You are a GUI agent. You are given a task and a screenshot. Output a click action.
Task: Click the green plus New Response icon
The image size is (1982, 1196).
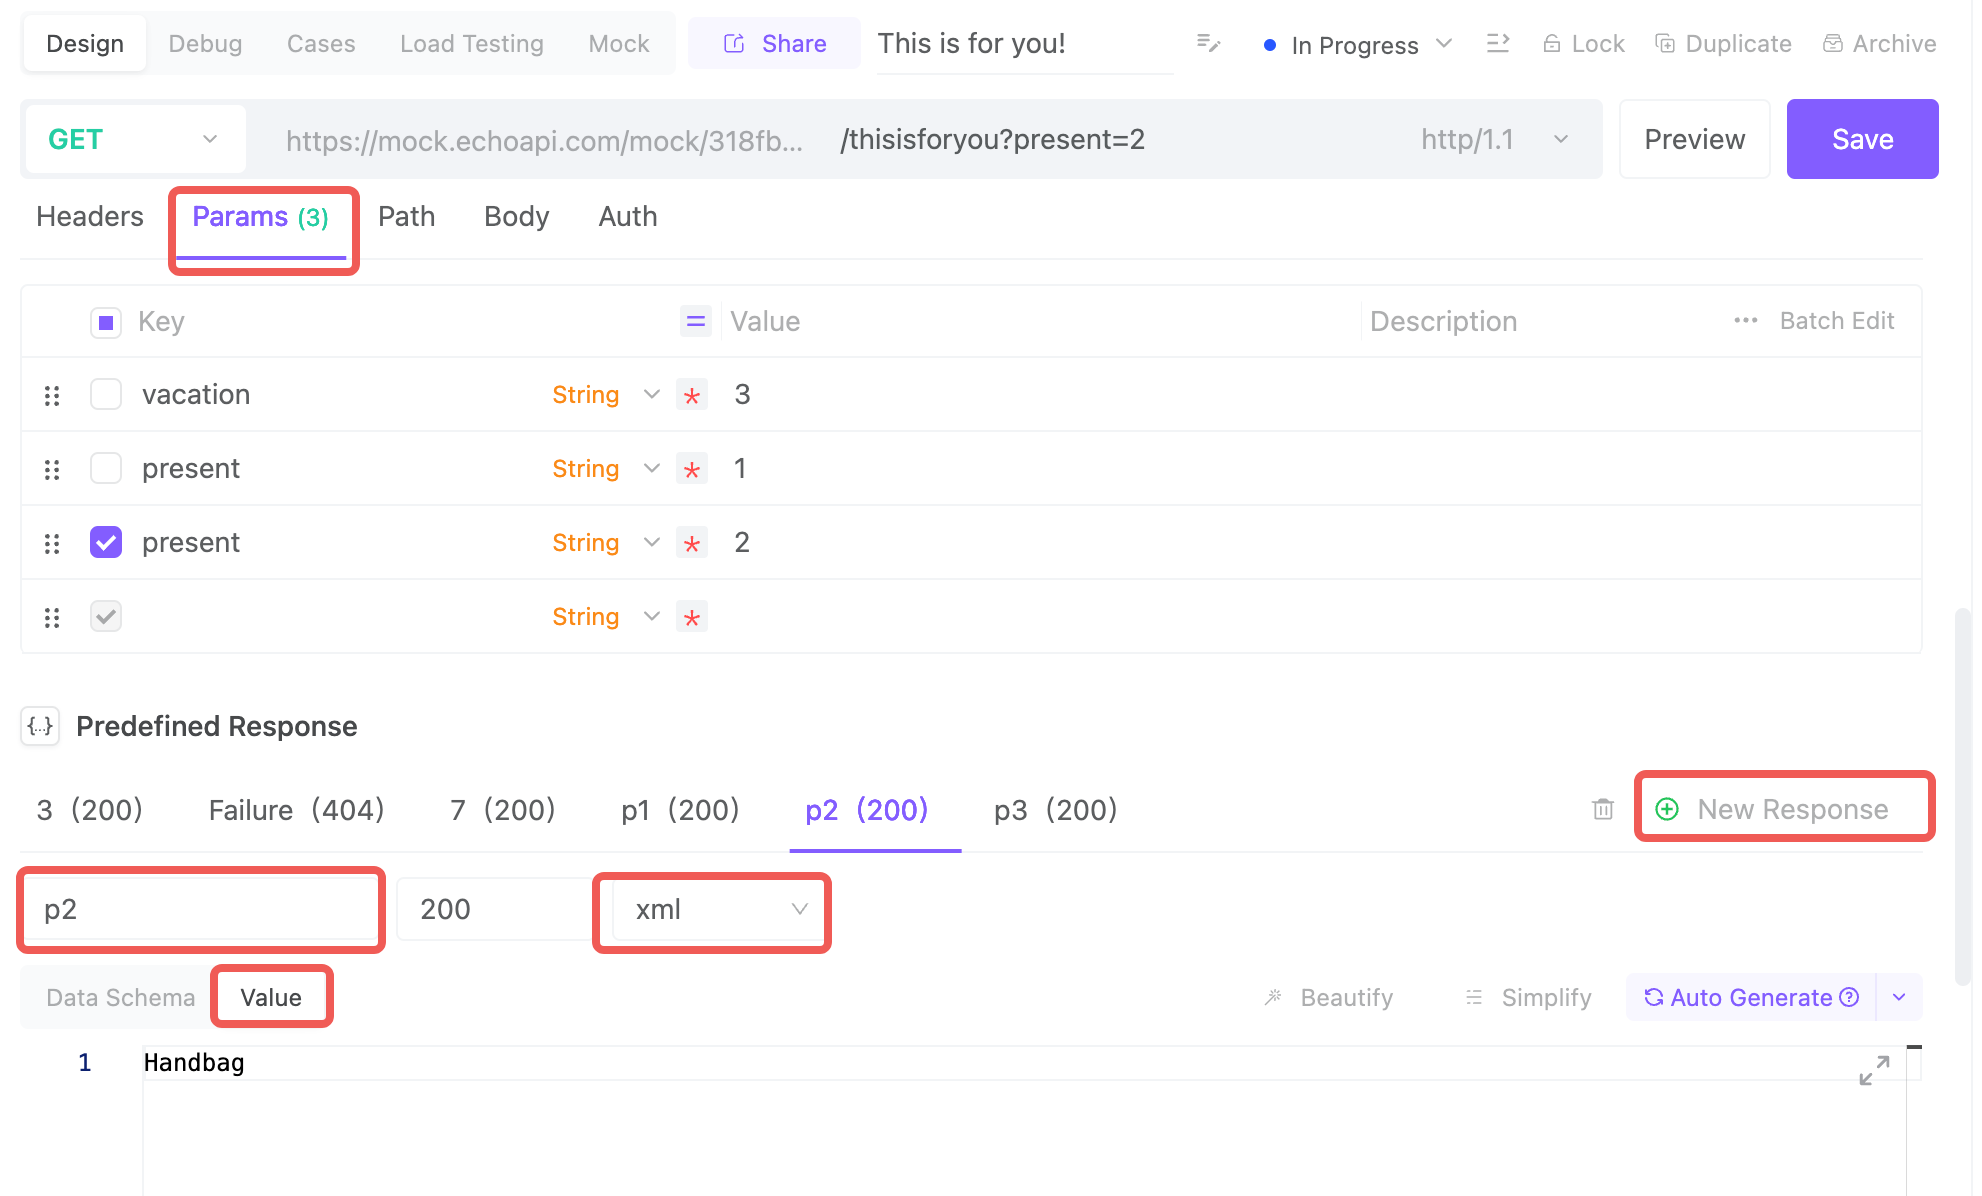(x=1667, y=809)
